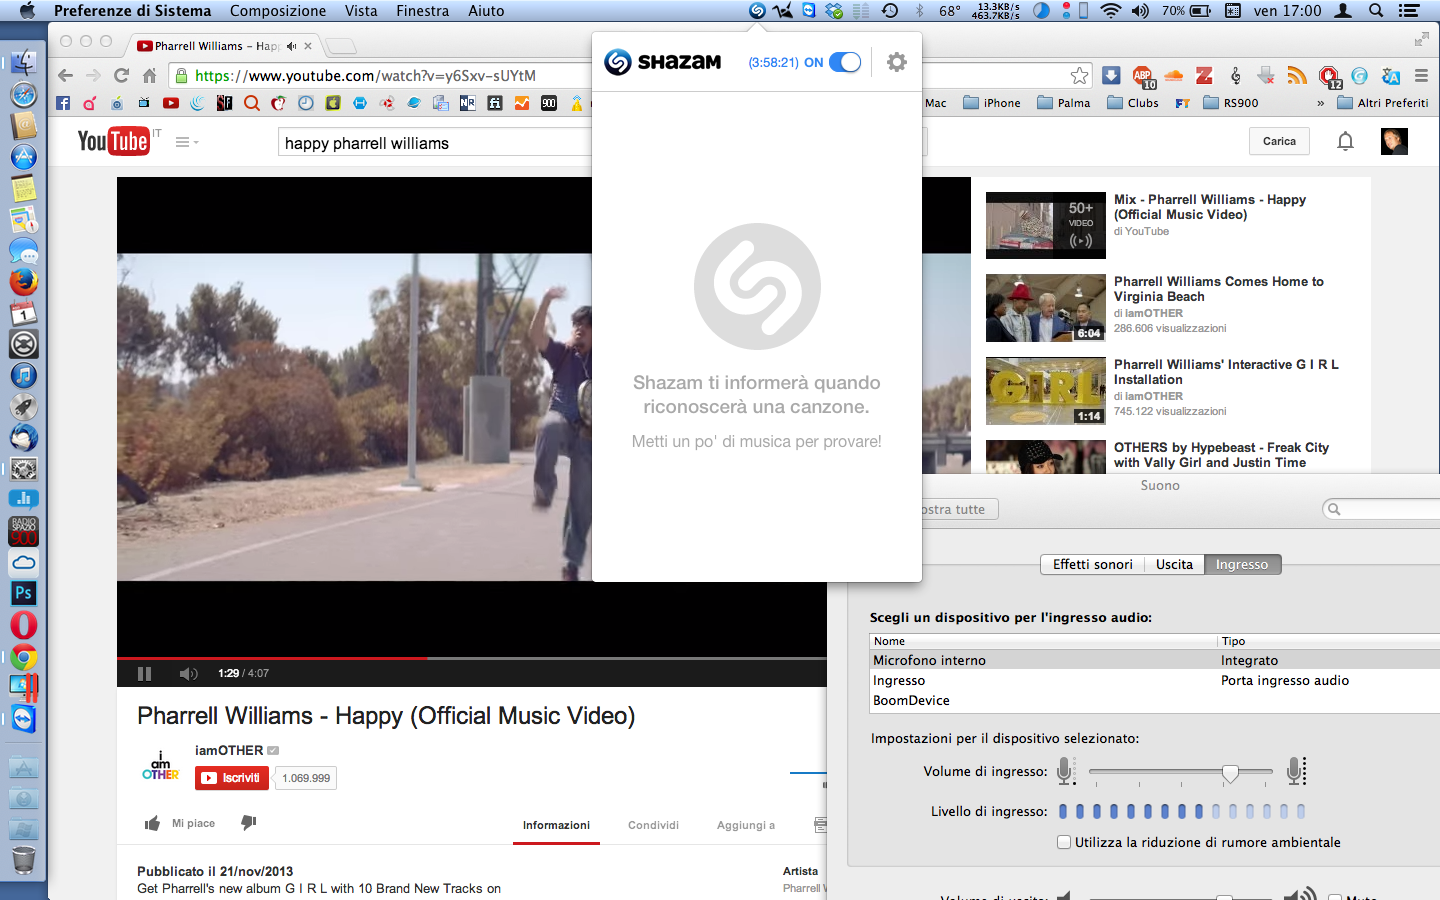Go back in Chrome

tap(65, 76)
